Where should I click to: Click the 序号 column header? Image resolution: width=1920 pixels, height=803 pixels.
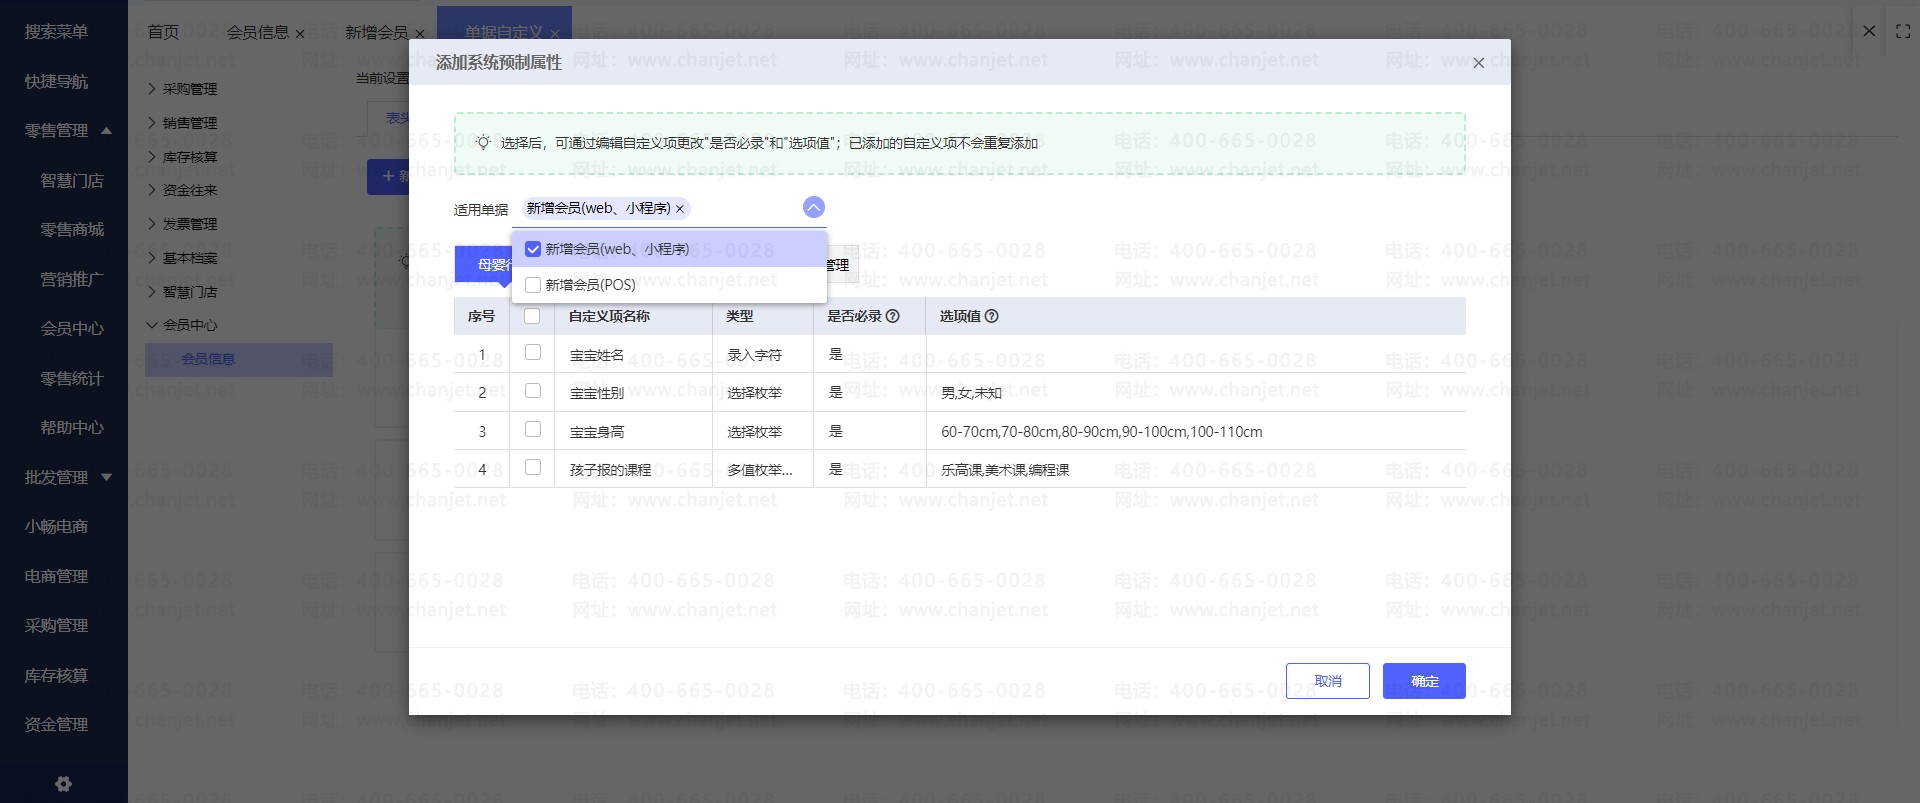481,316
